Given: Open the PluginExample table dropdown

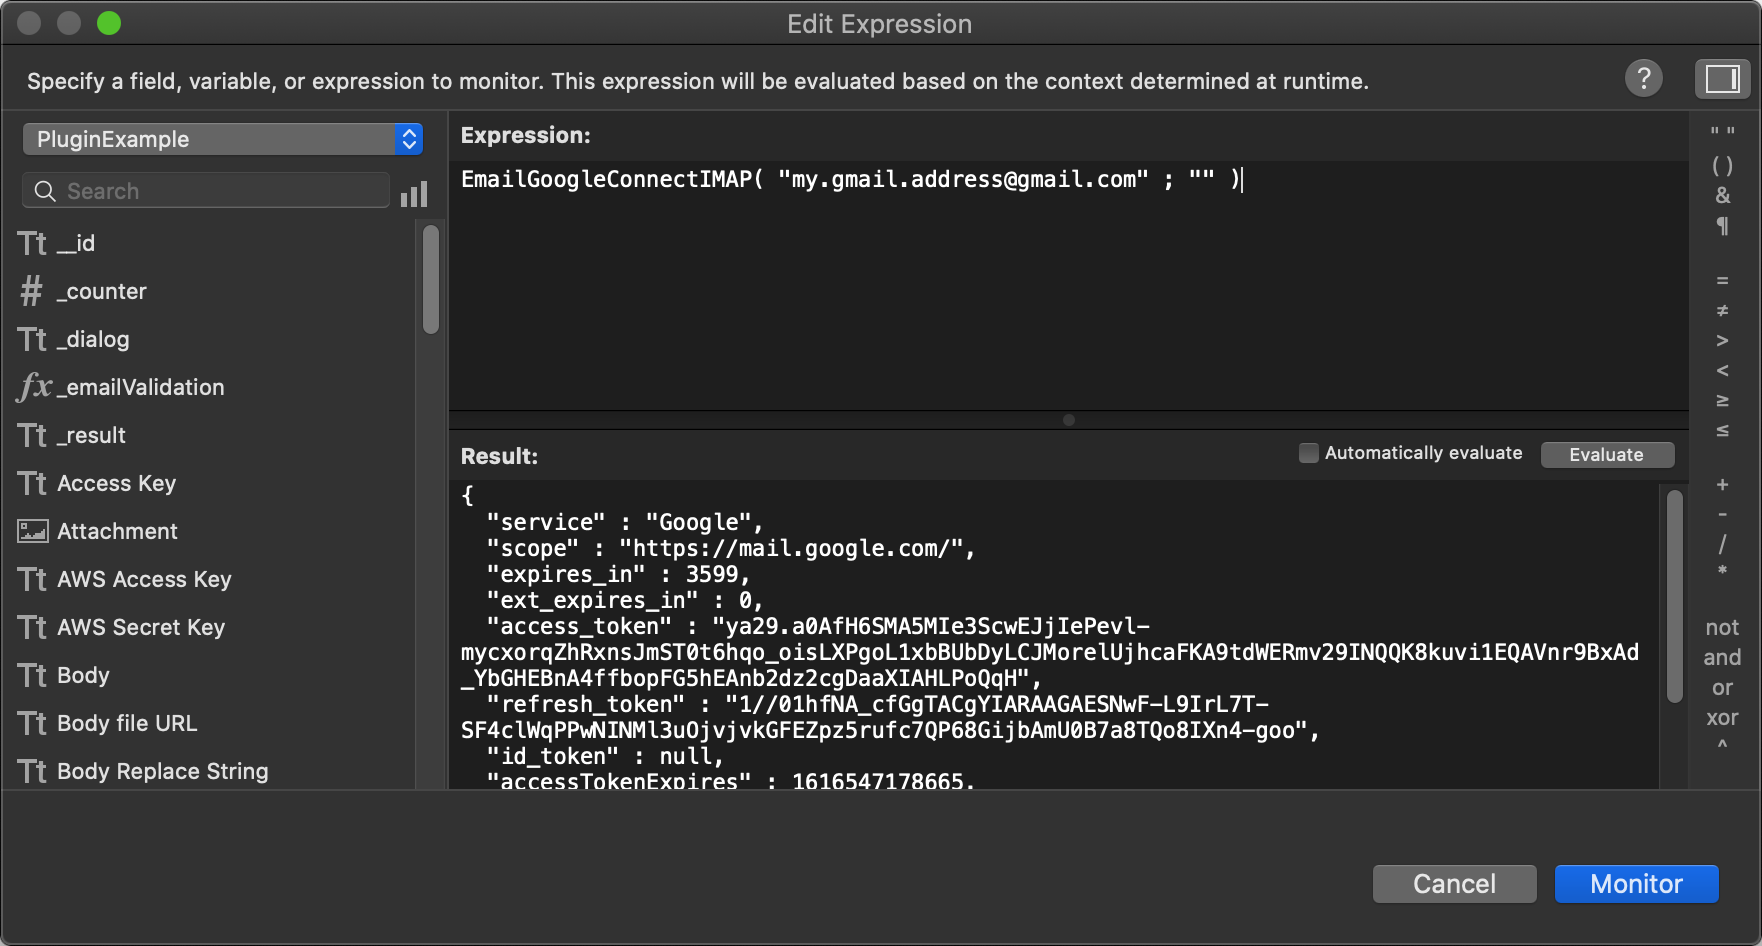Looking at the screenshot, I should tap(223, 139).
